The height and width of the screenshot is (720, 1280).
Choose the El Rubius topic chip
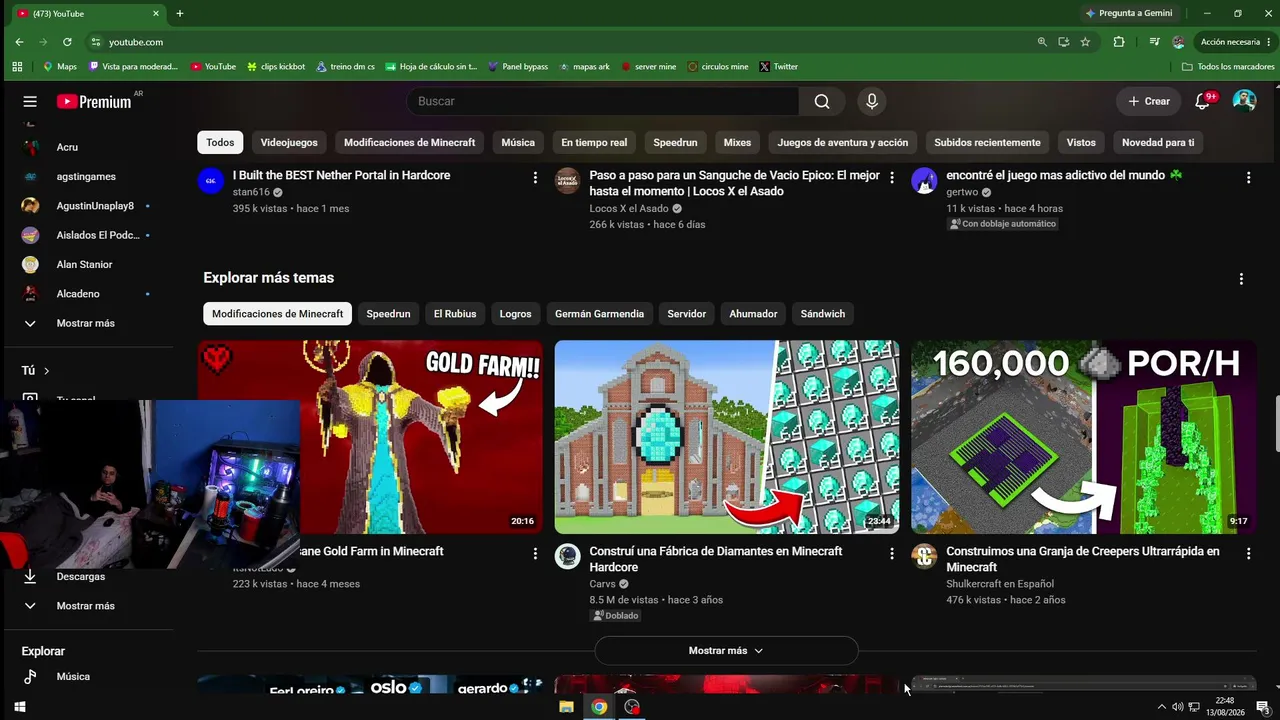pyautogui.click(x=455, y=314)
